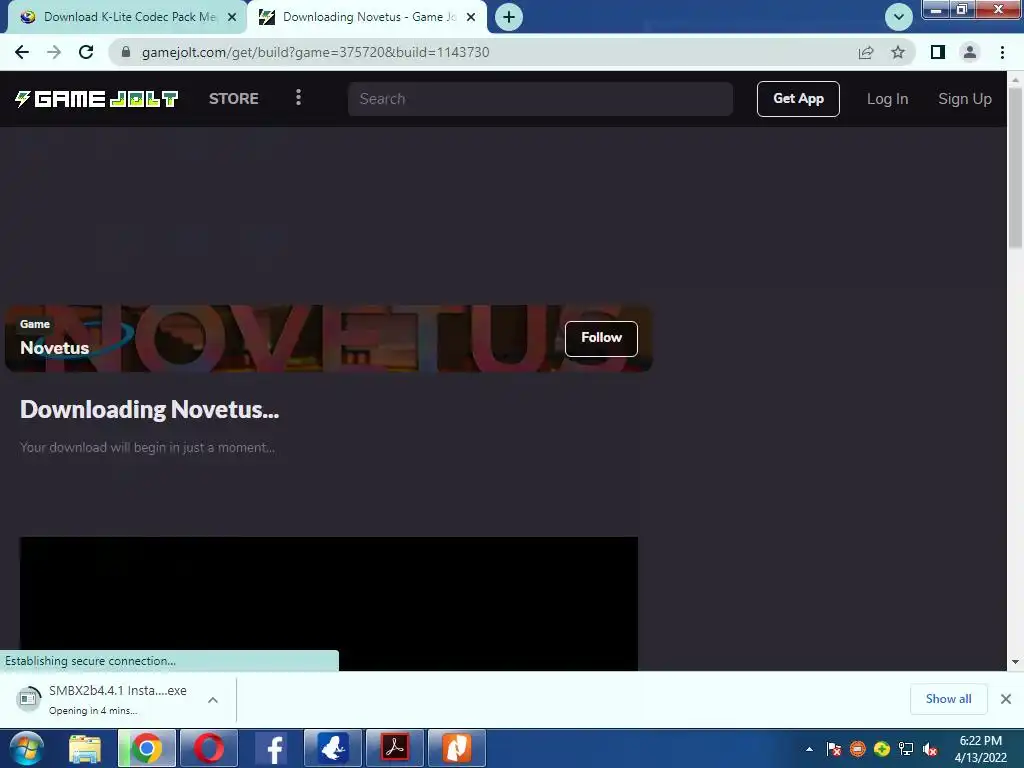
Task: Click the Get App button
Action: (x=798, y=99)
